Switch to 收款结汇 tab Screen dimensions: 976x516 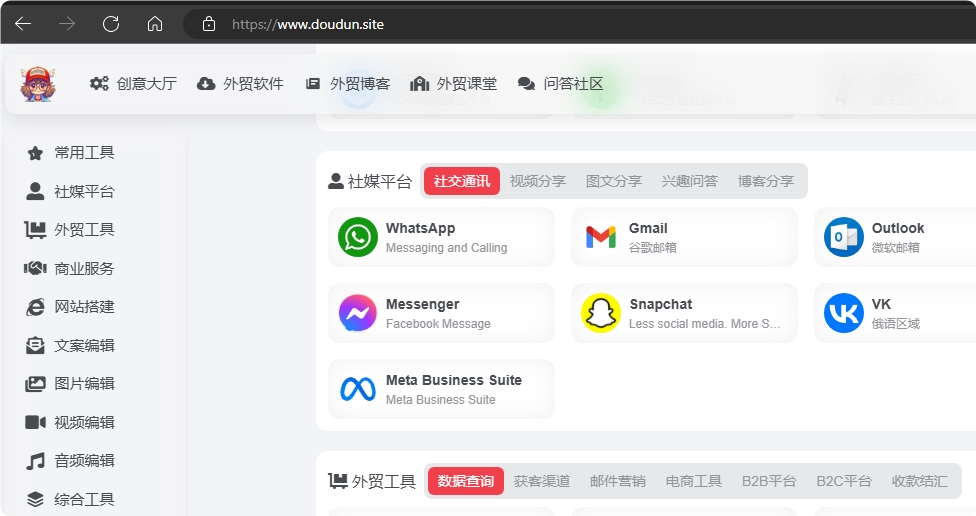point(919,481)
